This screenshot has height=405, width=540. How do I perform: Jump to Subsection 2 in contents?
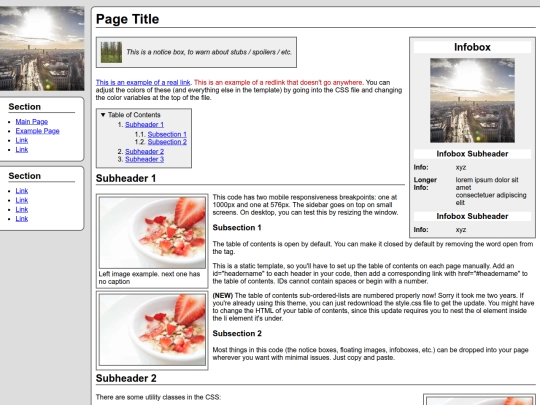coord(167,142)
